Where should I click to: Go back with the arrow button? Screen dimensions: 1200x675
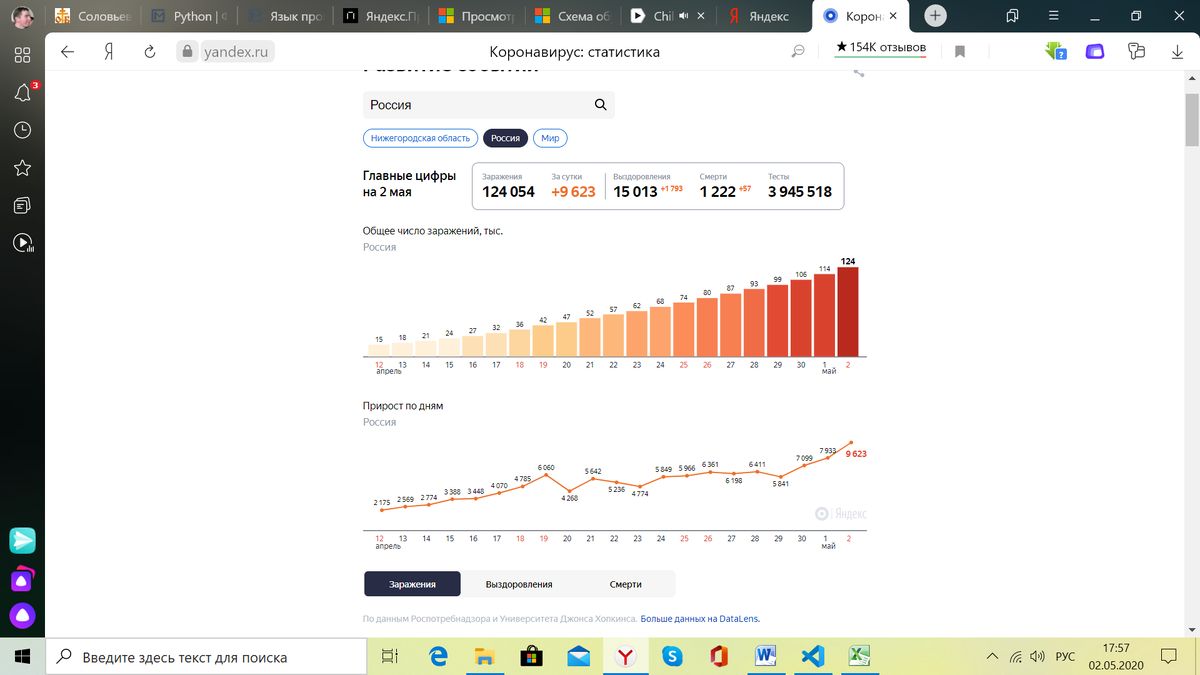pyautogui.click(x=68, y=52)
